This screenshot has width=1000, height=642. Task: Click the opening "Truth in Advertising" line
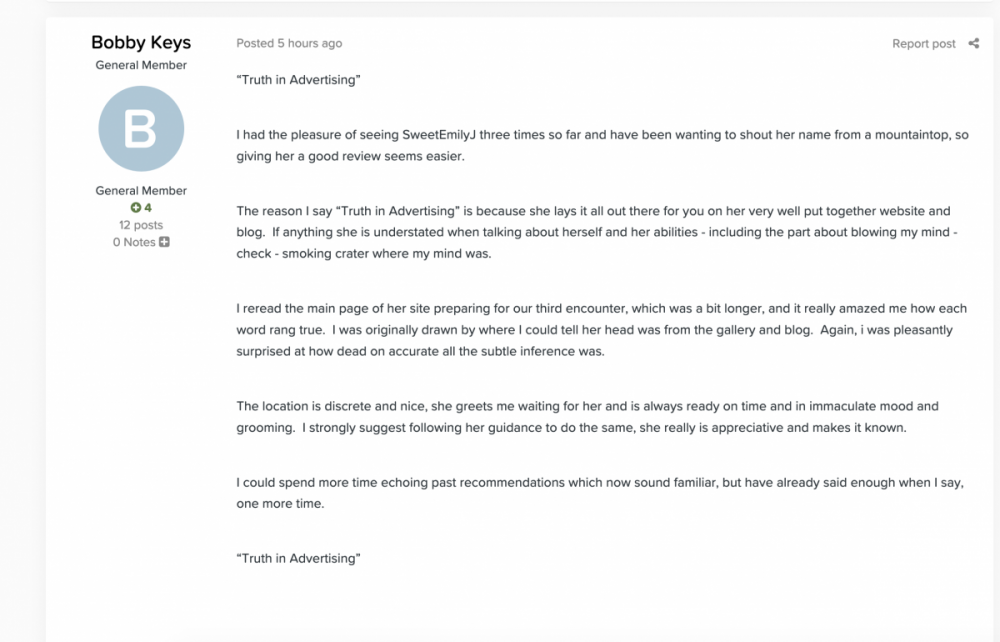click(x=298, y=80)
